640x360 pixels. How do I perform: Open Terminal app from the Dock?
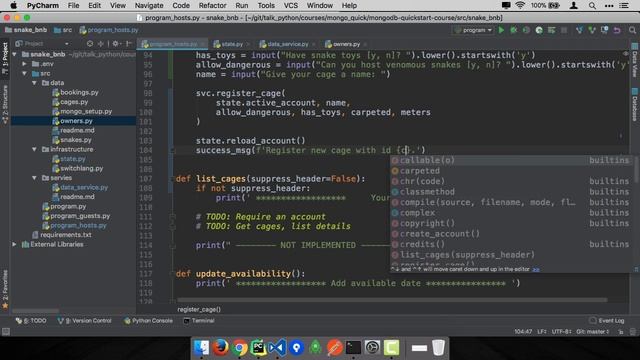point(353,348)
